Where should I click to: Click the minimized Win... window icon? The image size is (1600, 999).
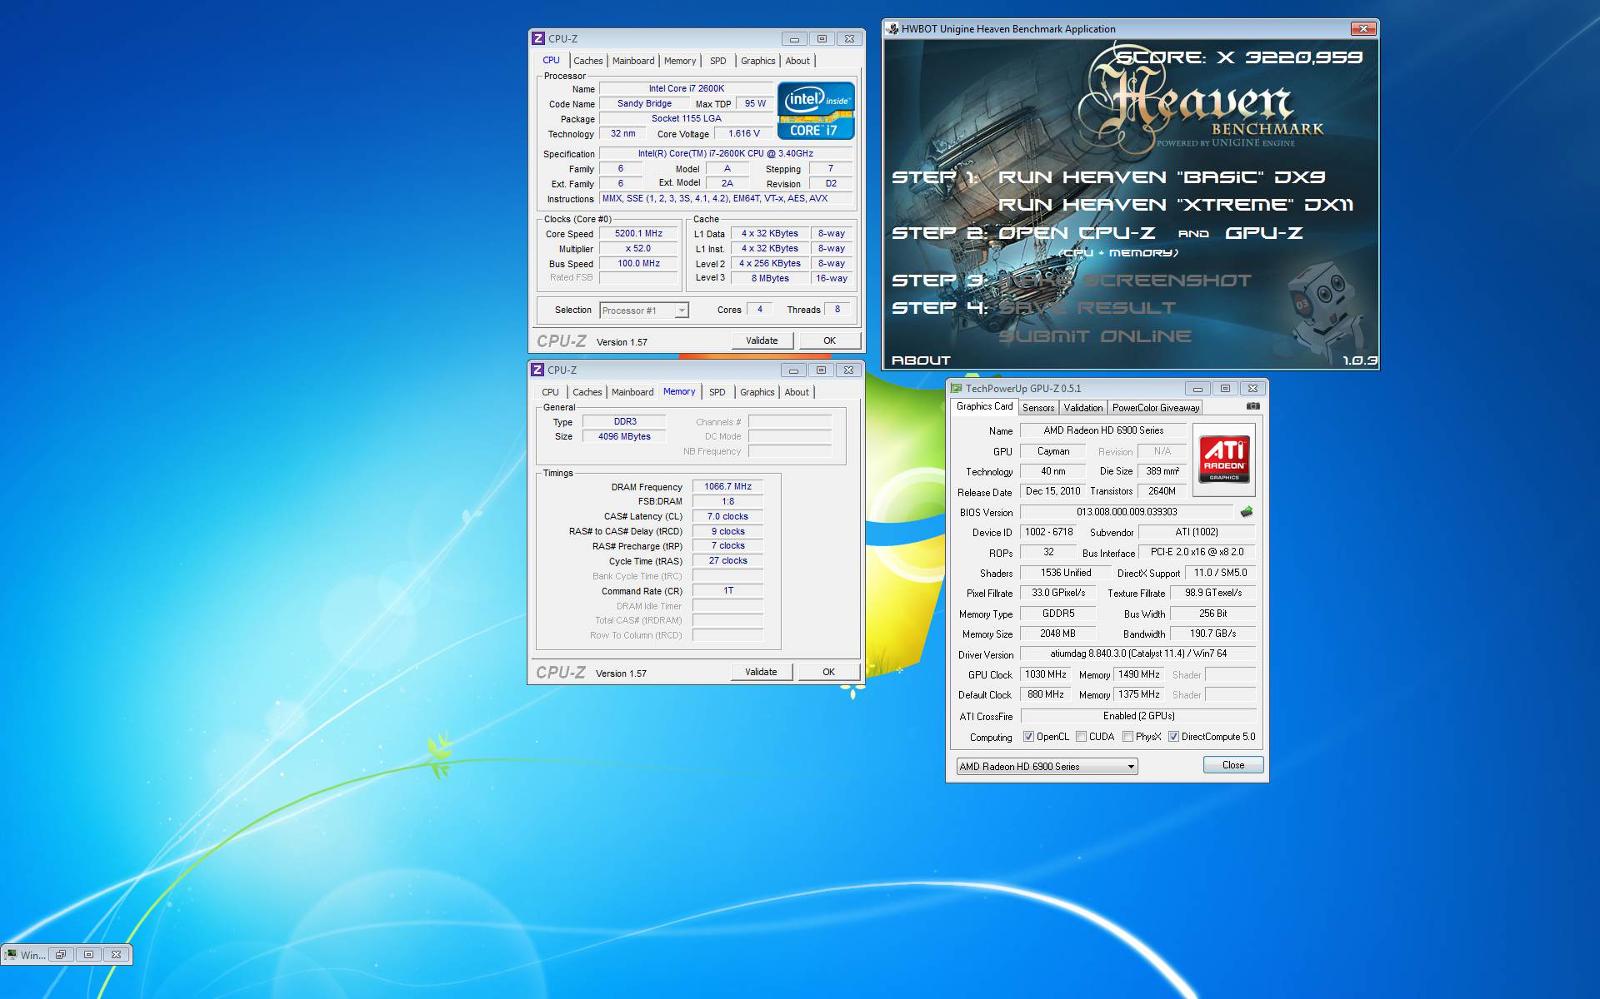tap(12, 955)
